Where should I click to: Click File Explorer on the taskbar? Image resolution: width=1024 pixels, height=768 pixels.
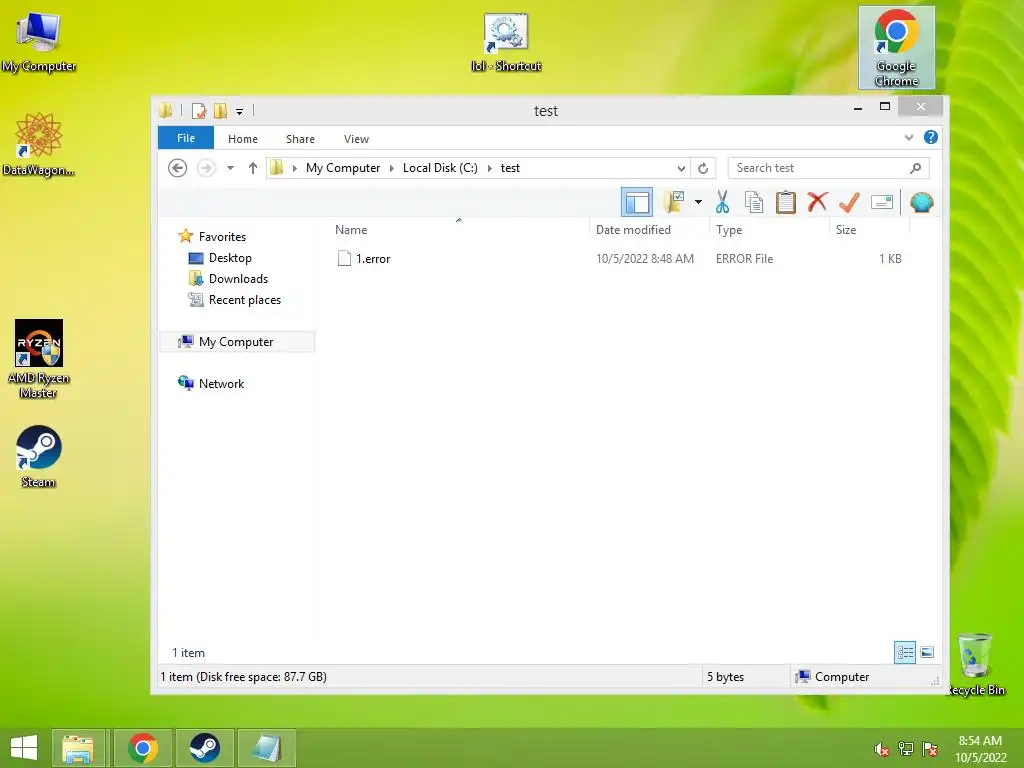tap(78, 748)
